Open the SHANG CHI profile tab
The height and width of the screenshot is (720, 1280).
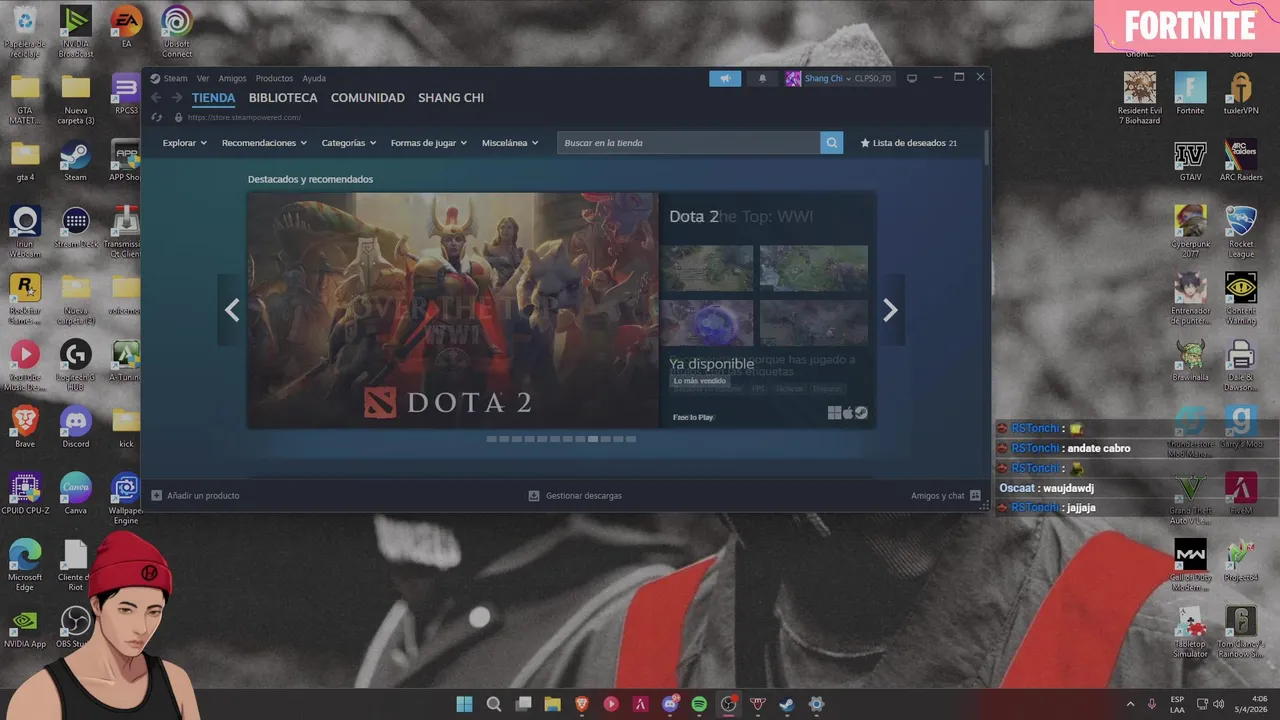tap(451, 98)
